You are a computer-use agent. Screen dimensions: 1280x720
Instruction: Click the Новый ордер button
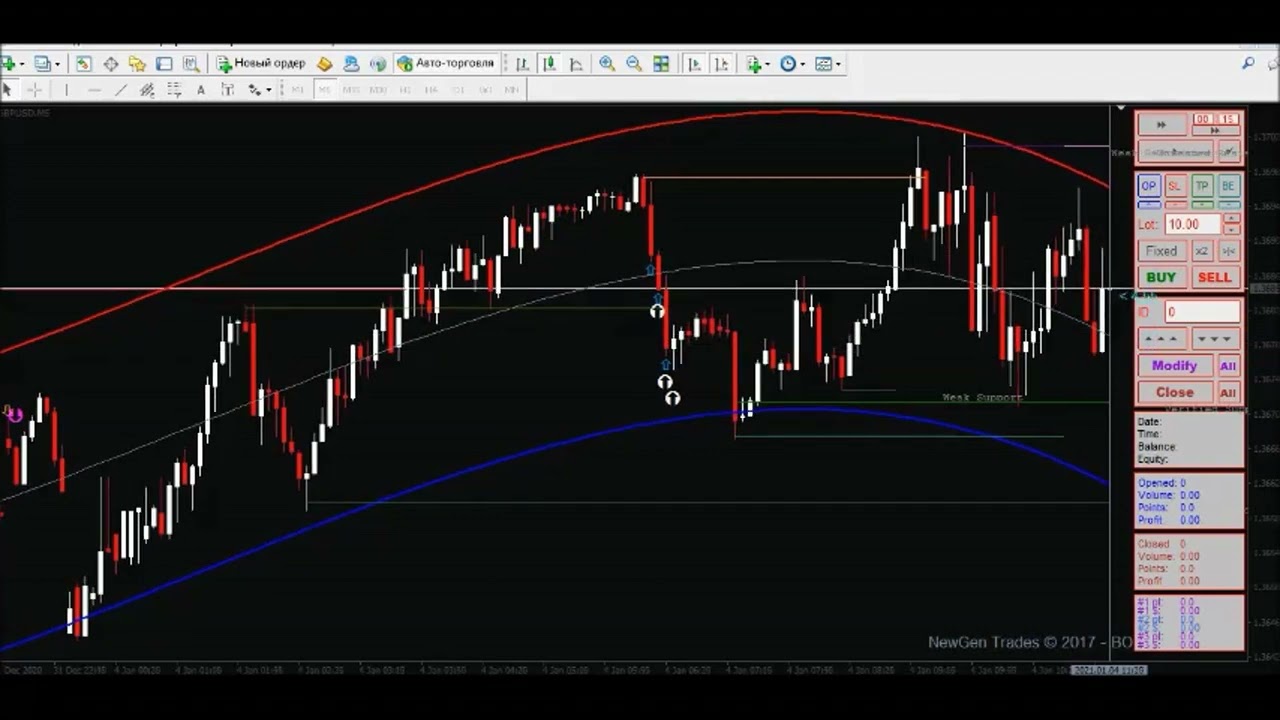point(261,64)
